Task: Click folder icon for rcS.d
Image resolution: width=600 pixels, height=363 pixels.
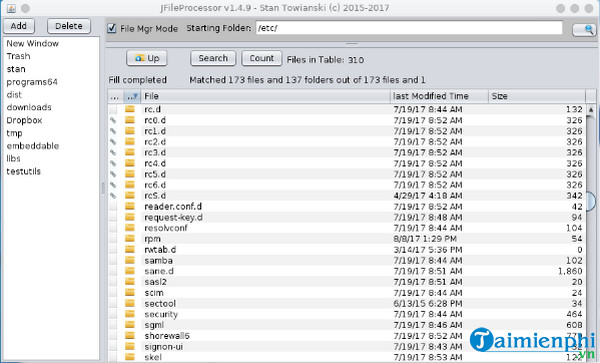Action: 130,195
